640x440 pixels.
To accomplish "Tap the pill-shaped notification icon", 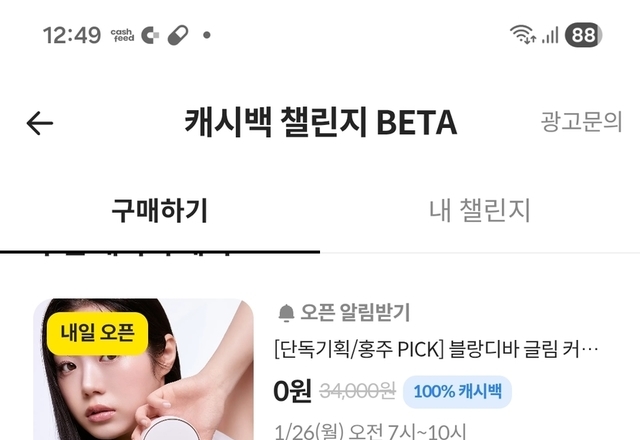I will tap(178, 35).
